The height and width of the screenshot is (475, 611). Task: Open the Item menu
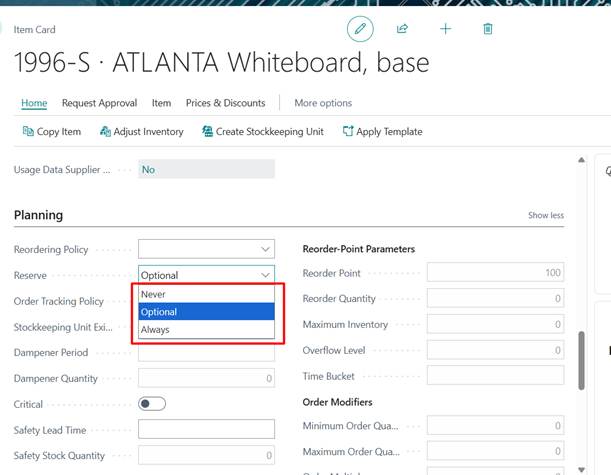coord(161,103)
